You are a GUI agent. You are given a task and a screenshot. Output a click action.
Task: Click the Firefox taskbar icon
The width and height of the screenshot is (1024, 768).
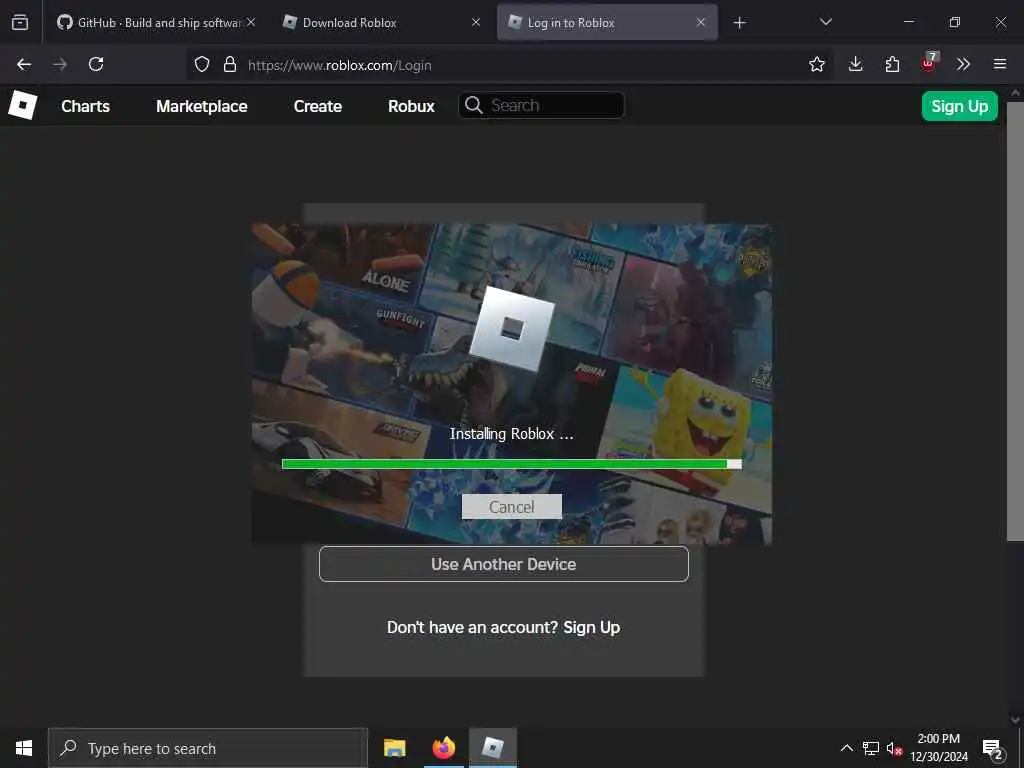(443, 748)
